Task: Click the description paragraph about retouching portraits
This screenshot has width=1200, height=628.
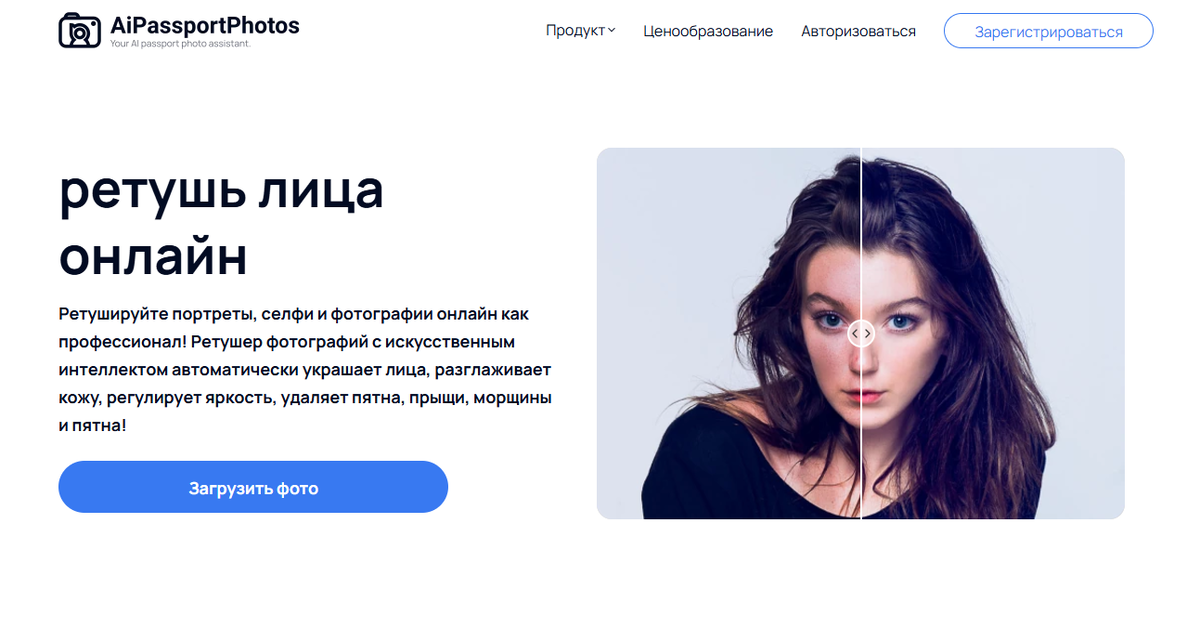Action: (x=306, y=369)
